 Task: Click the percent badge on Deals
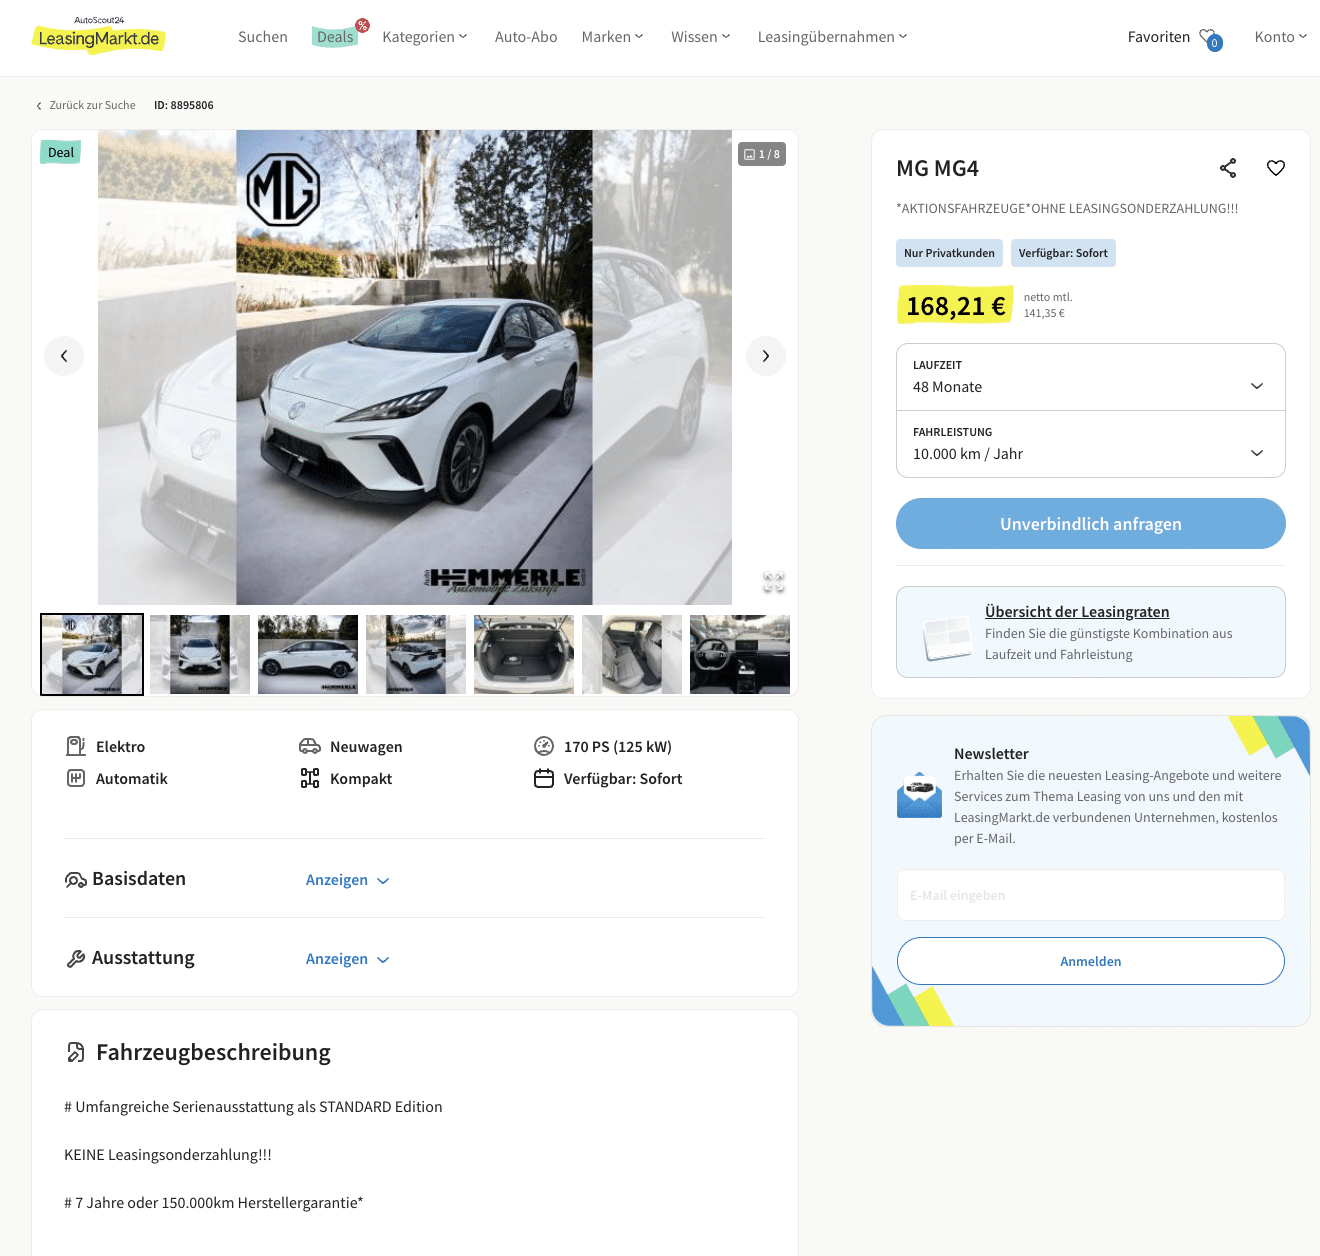tap(362, 25)
